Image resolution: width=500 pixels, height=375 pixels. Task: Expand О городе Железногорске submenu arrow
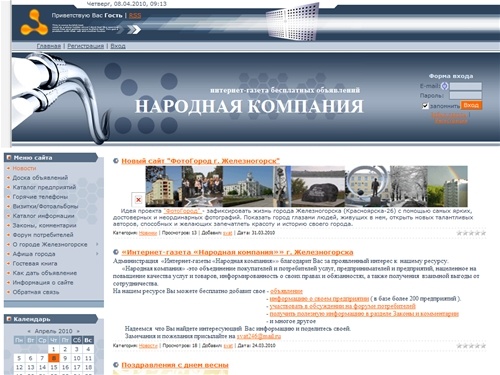pos(97,244)
